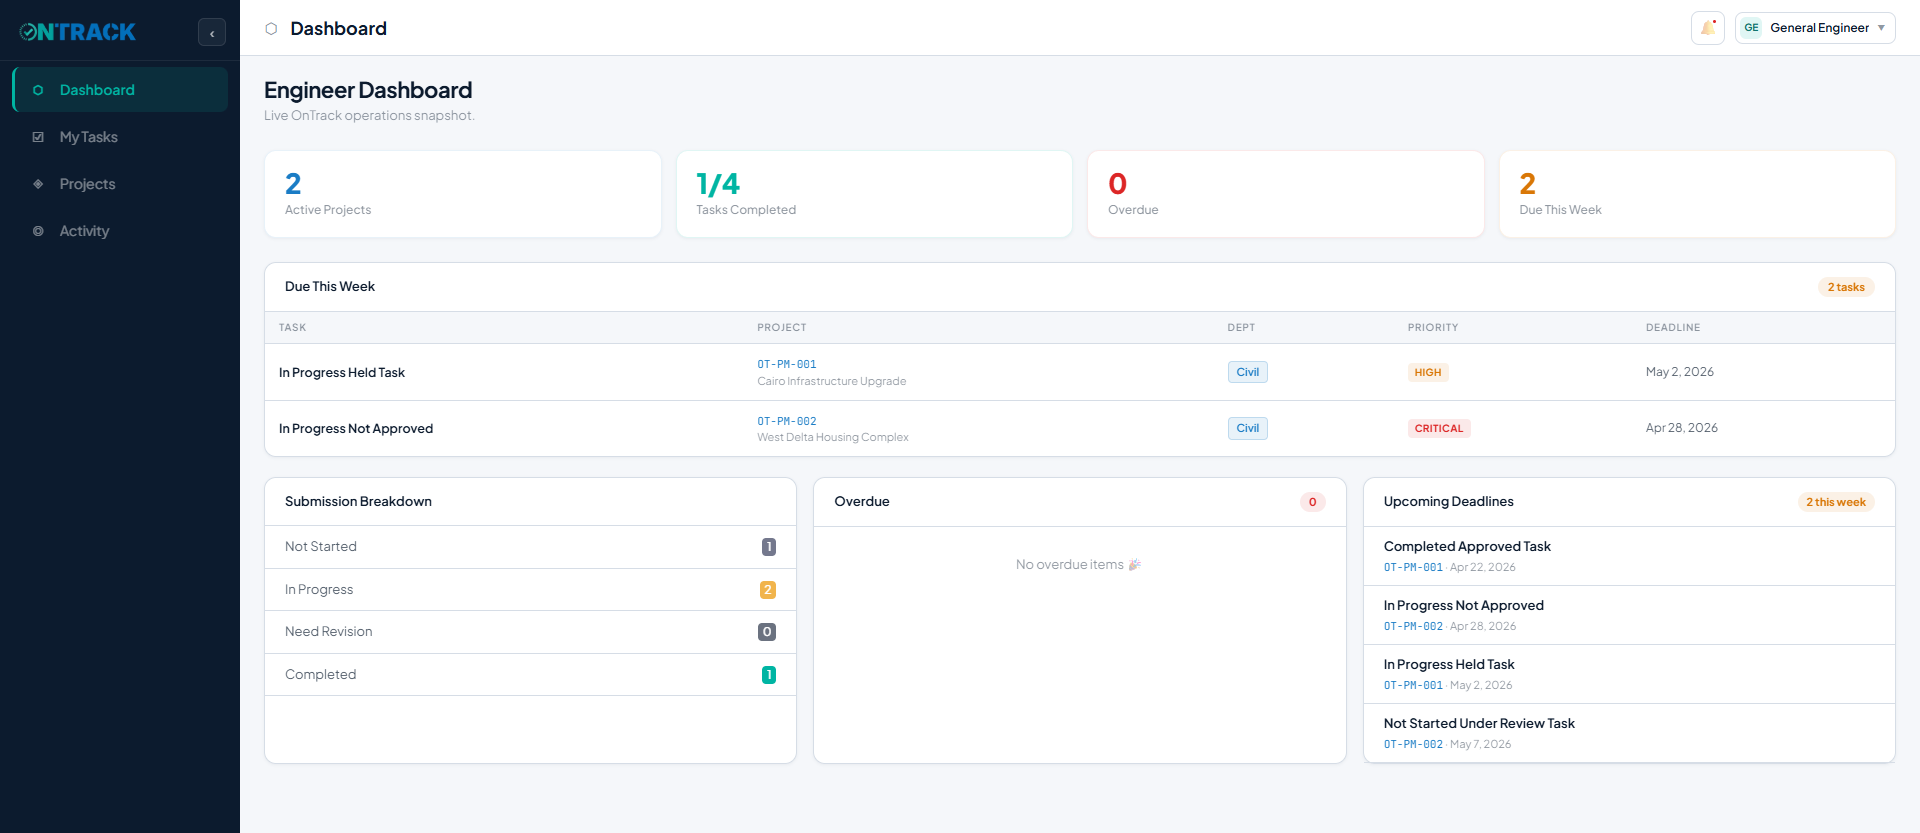Click the orange In Progress count badge
This screenshot has width=1920, height=833.
tap(768, 590)
